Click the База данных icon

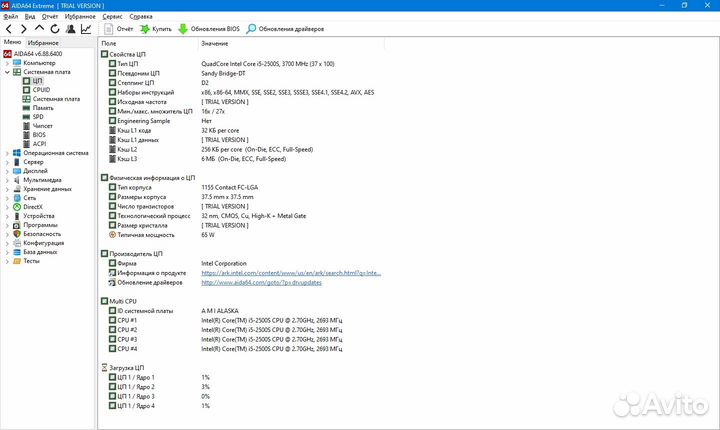(17, 252)
